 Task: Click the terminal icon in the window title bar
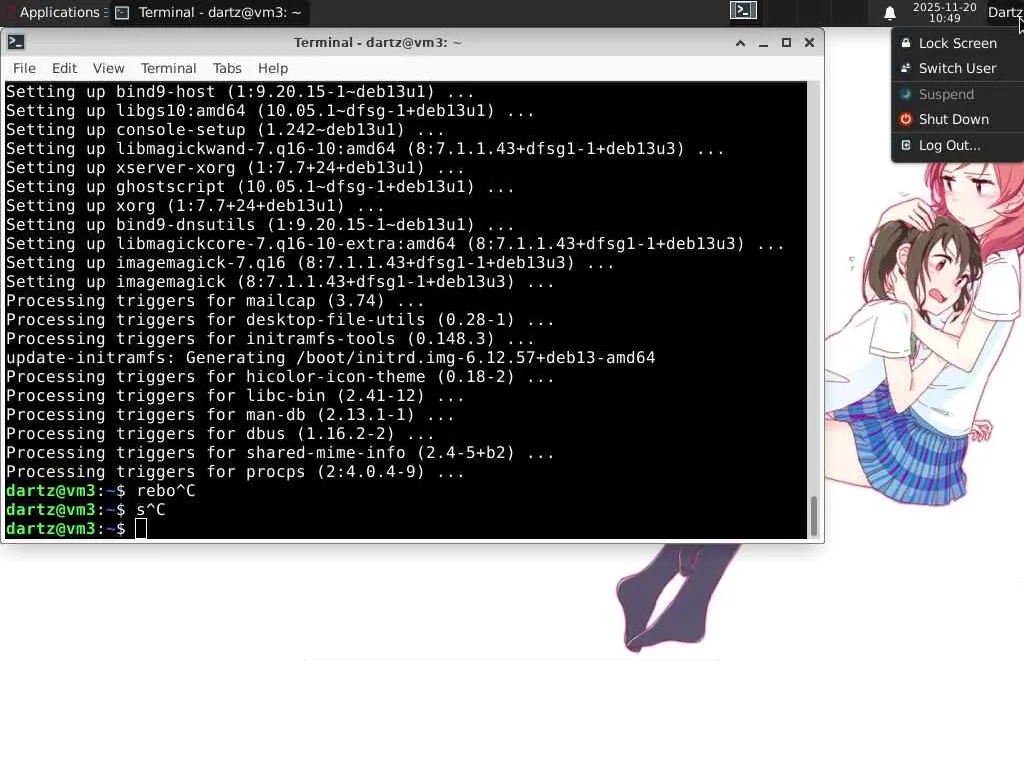click(16, 42)
